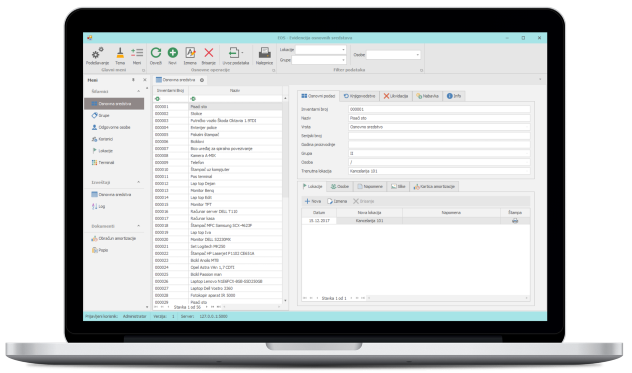Click the Izmena edit icon
This screenshot has height=373, width=632.
coord(190,52)
